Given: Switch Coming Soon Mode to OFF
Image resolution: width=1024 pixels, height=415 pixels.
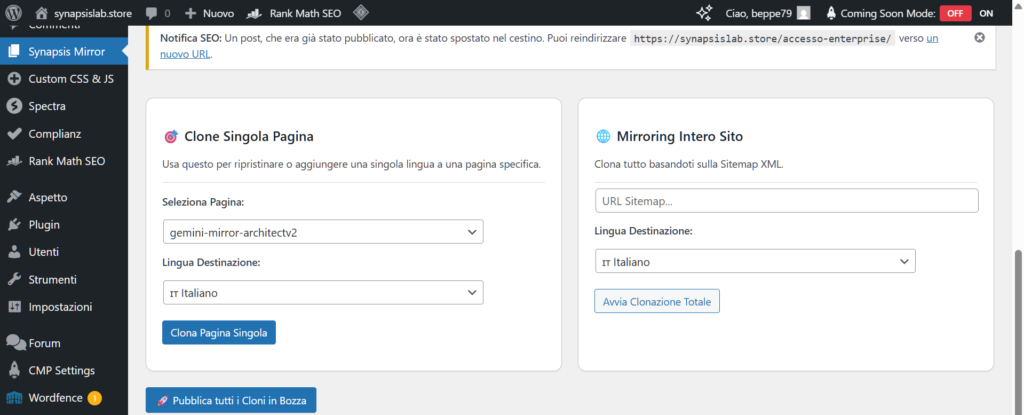Looking at the screenshot, I should (955, 13).
